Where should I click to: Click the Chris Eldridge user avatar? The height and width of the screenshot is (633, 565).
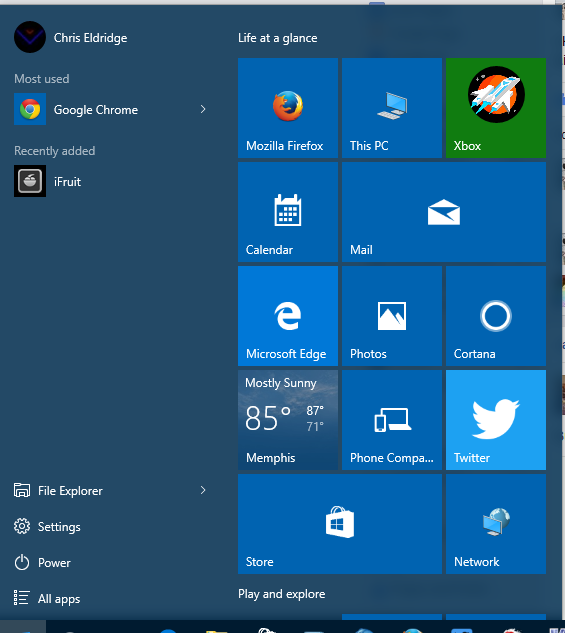30,37
